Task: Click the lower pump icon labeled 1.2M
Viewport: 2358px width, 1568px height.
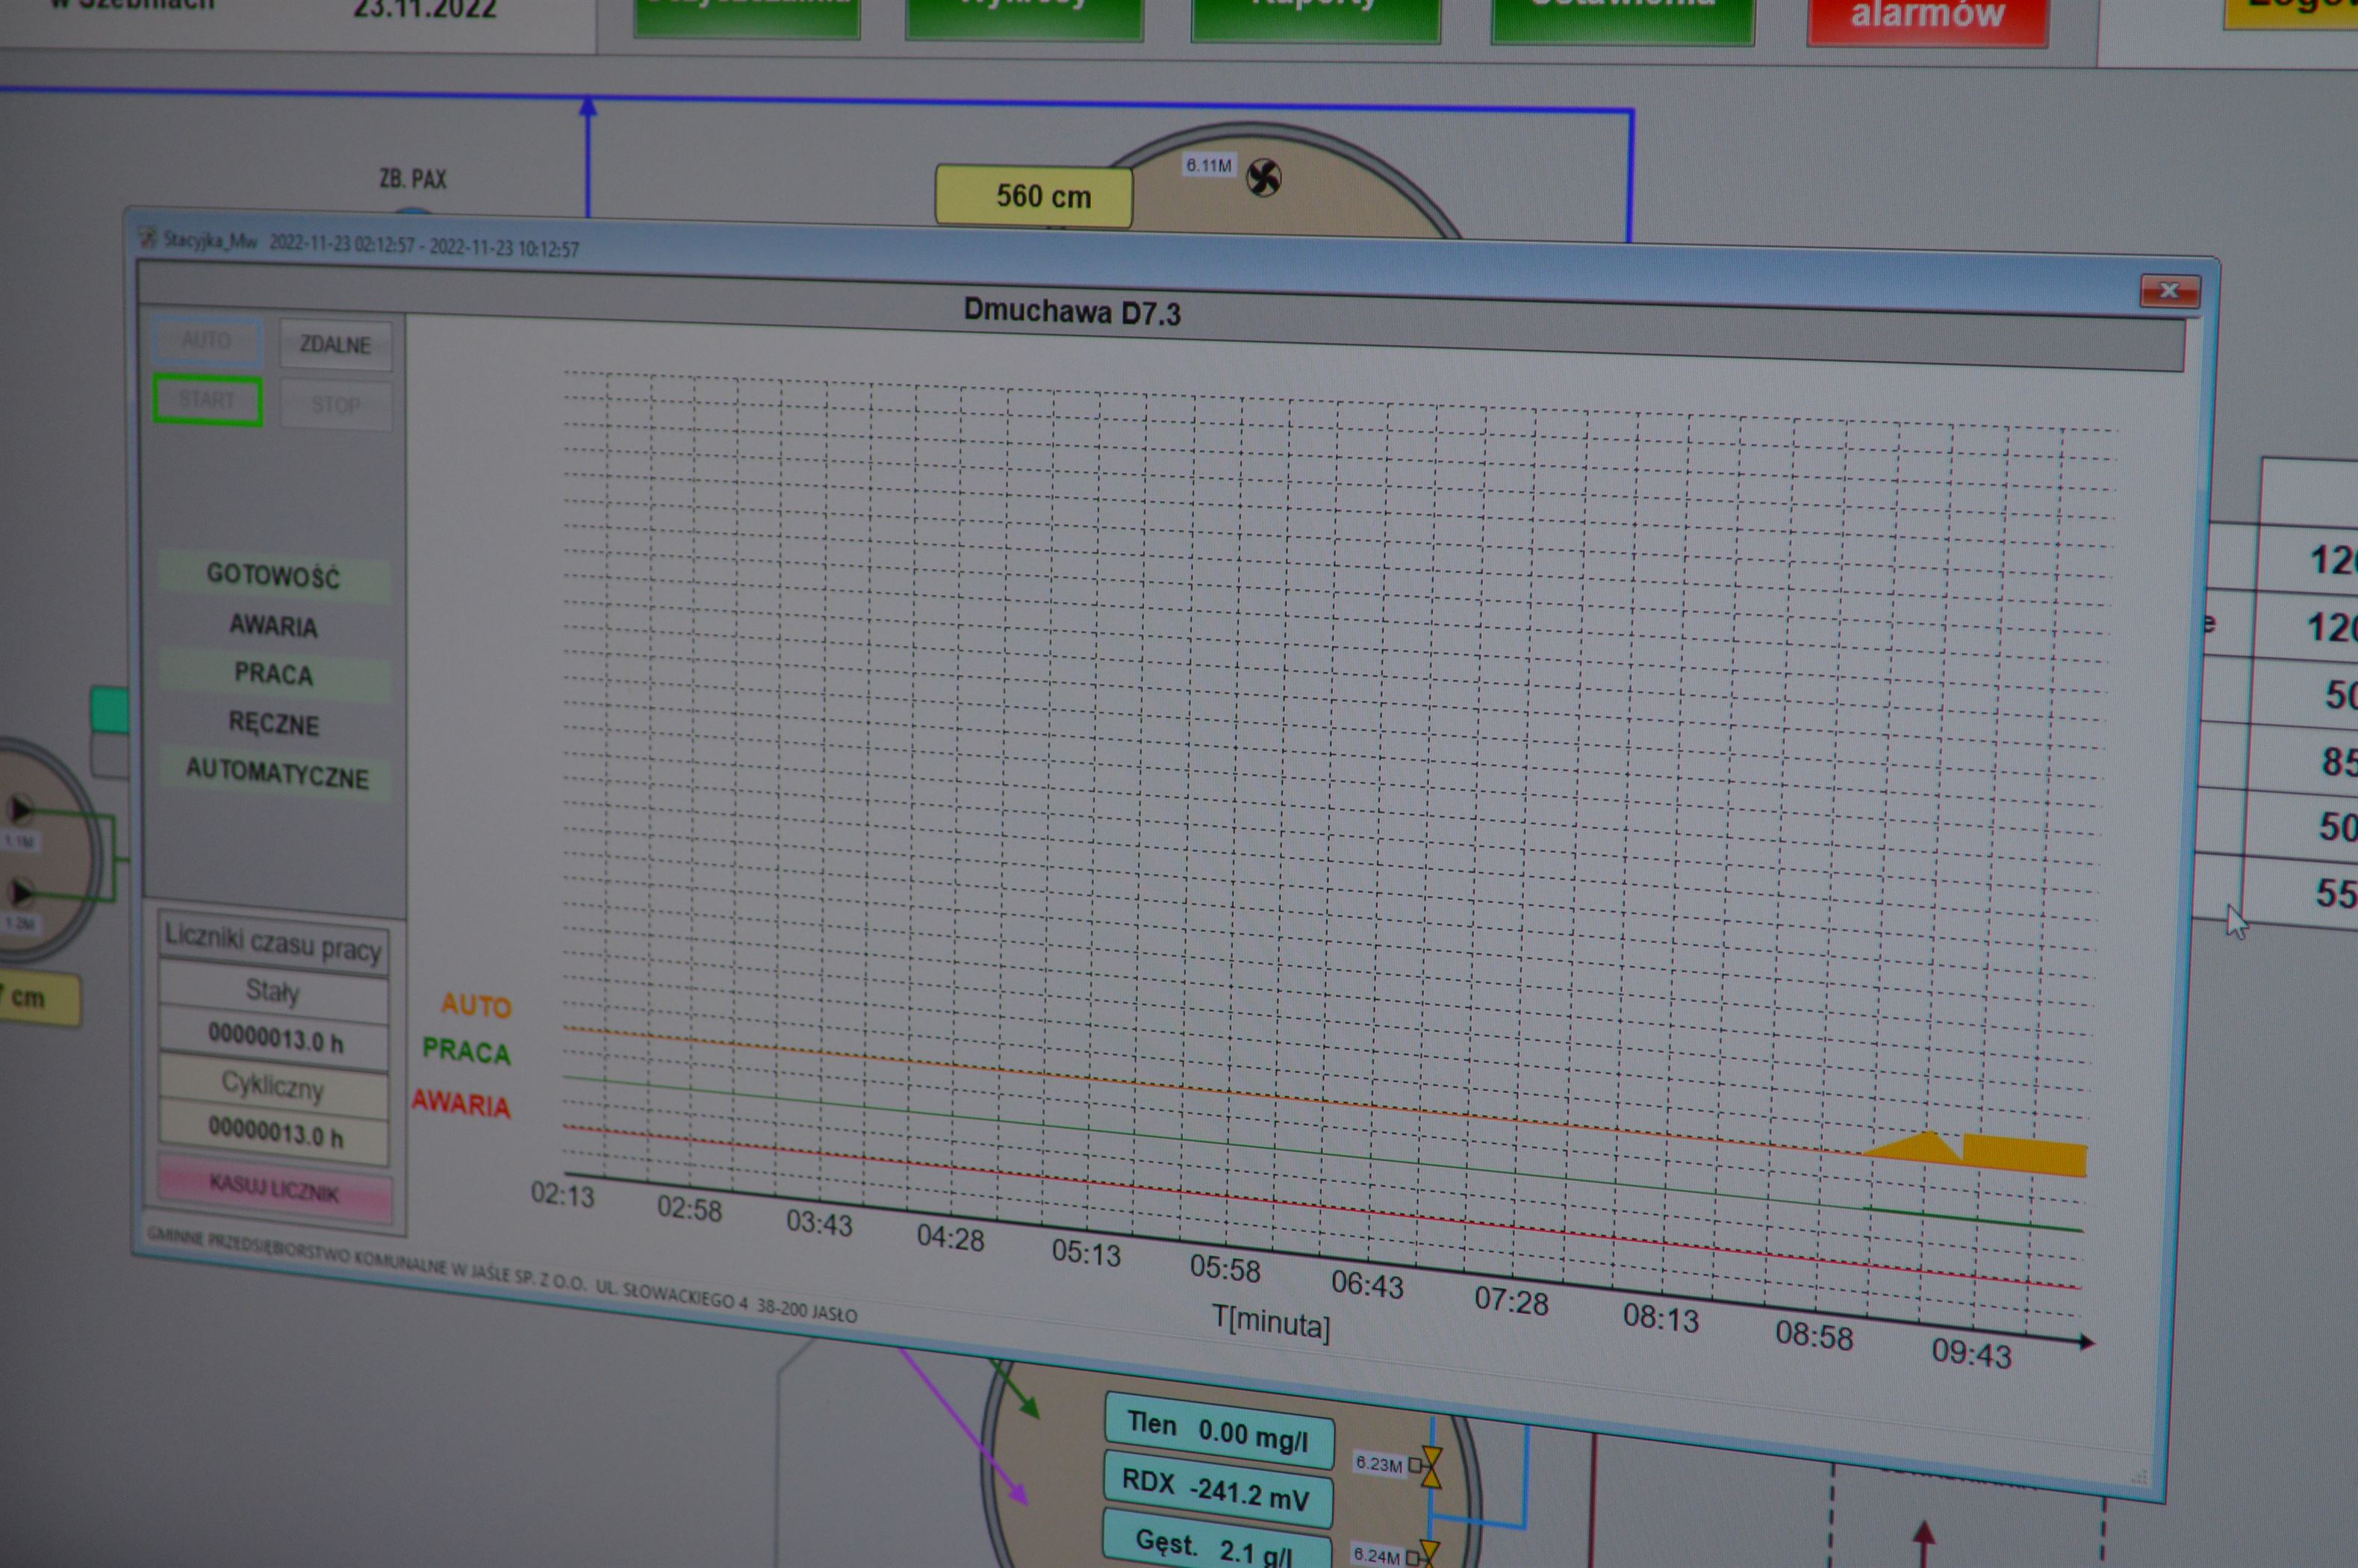Action: click(x=20, y=891)
